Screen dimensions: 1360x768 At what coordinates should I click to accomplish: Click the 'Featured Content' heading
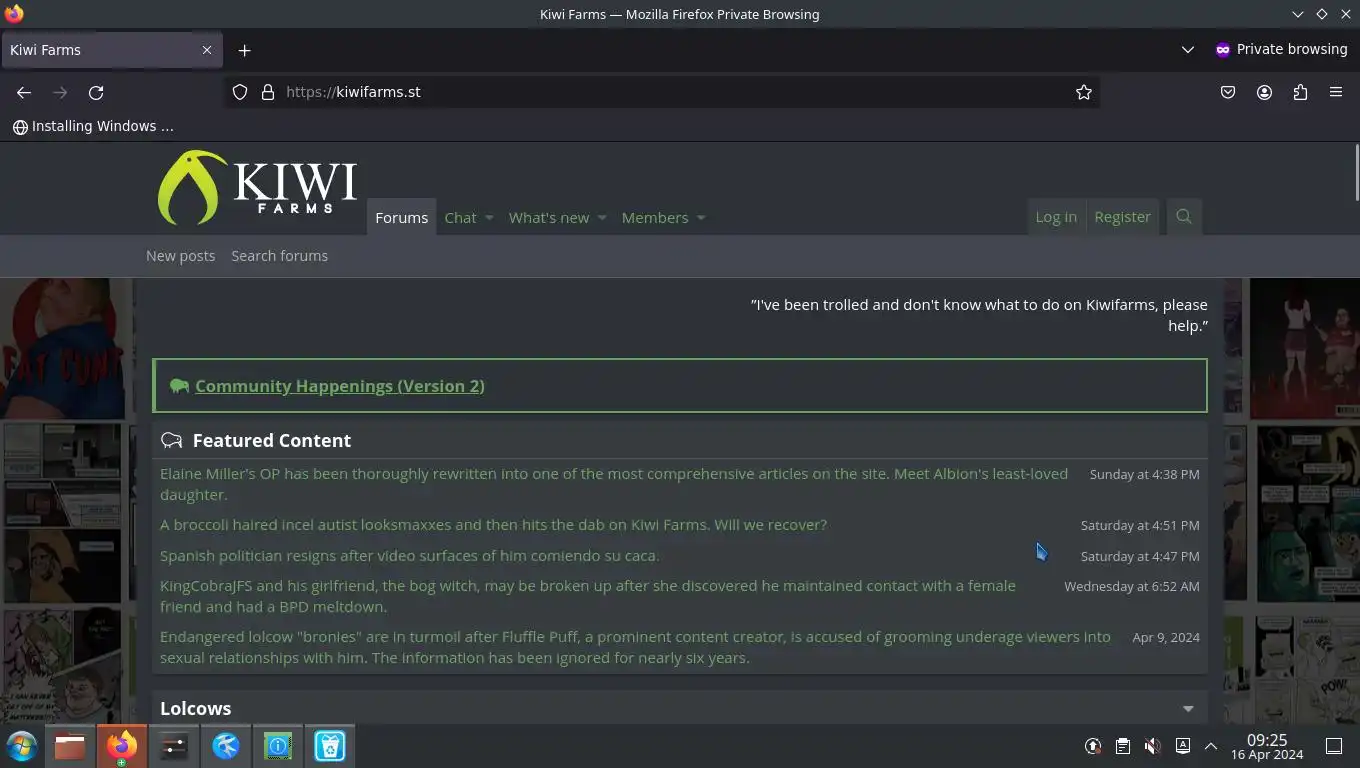(x=272, y=441)
